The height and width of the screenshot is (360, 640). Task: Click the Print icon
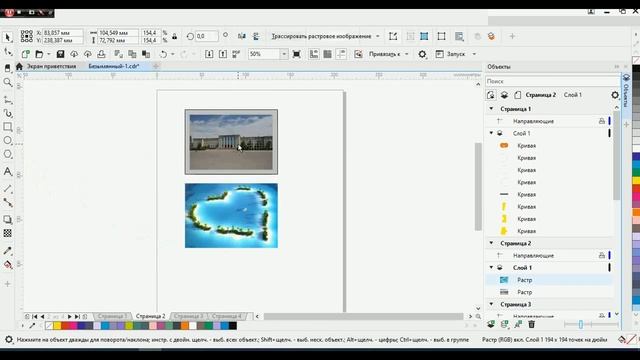(101, 54)
